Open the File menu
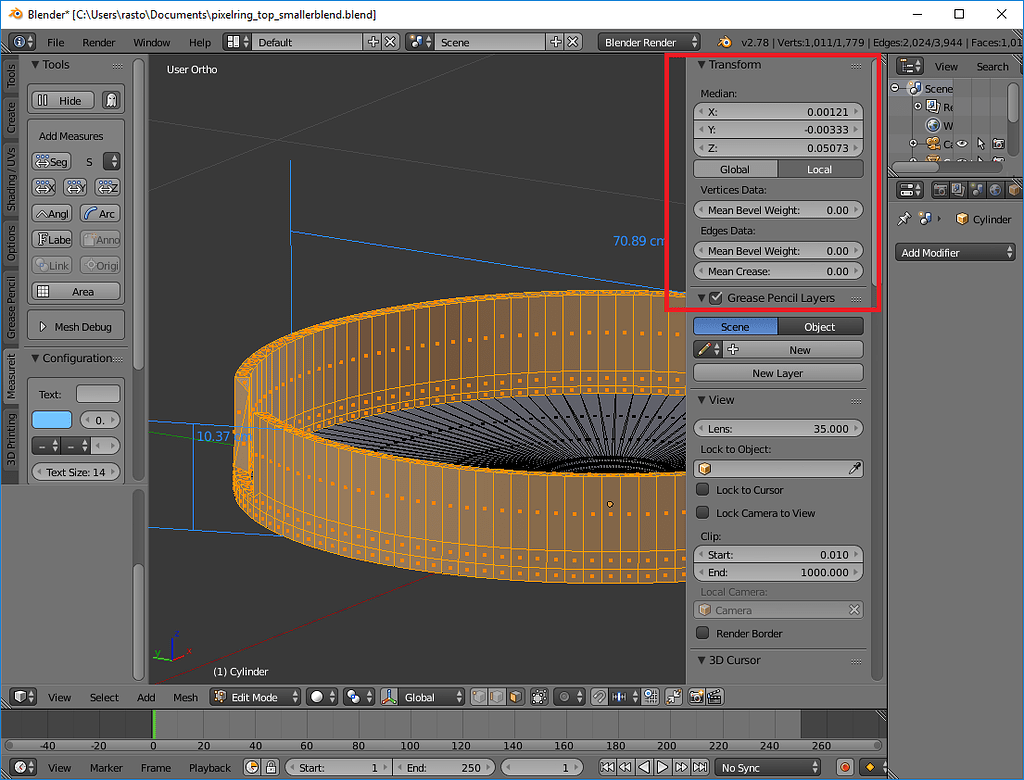This screenshot has height=780, width=1024. click(x=56, y=42)
